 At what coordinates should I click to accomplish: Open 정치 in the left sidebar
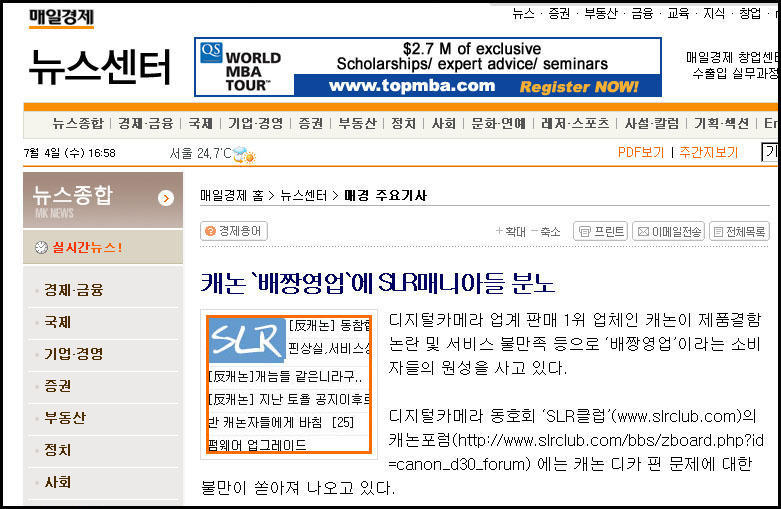[58, 450]
